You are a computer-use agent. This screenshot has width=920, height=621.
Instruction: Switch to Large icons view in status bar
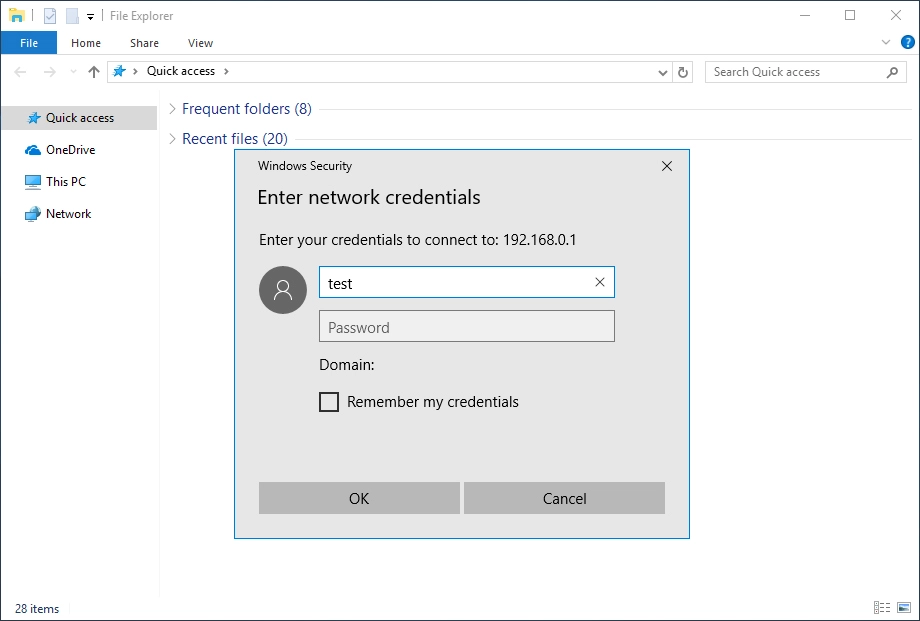pos(904,608)
